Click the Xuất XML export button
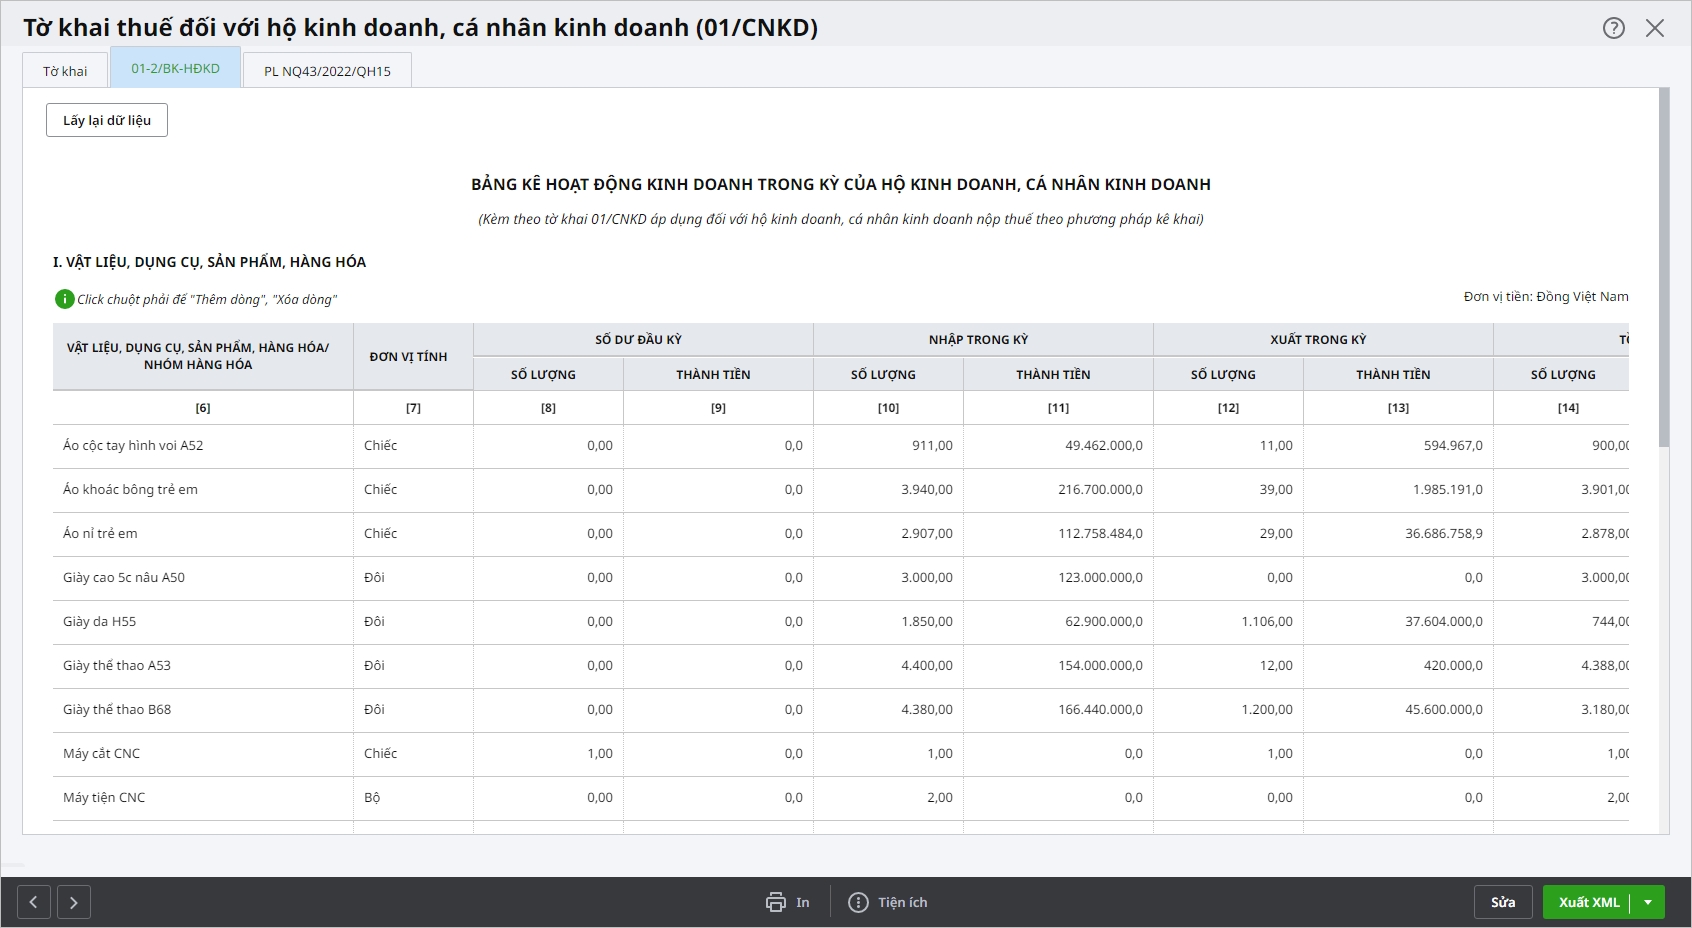Image resolution: width=1692 pixels, height=928 pixels. [x=1588, y=902]
